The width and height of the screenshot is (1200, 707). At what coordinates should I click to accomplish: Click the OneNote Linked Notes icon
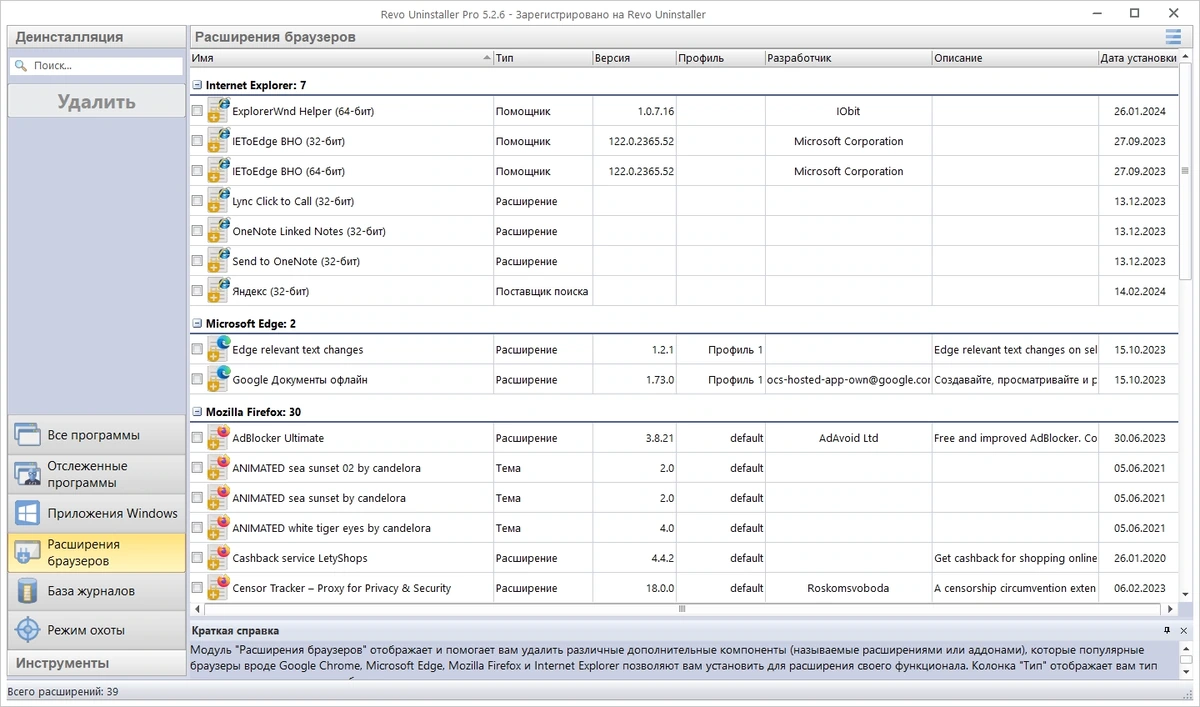point(219,231)
